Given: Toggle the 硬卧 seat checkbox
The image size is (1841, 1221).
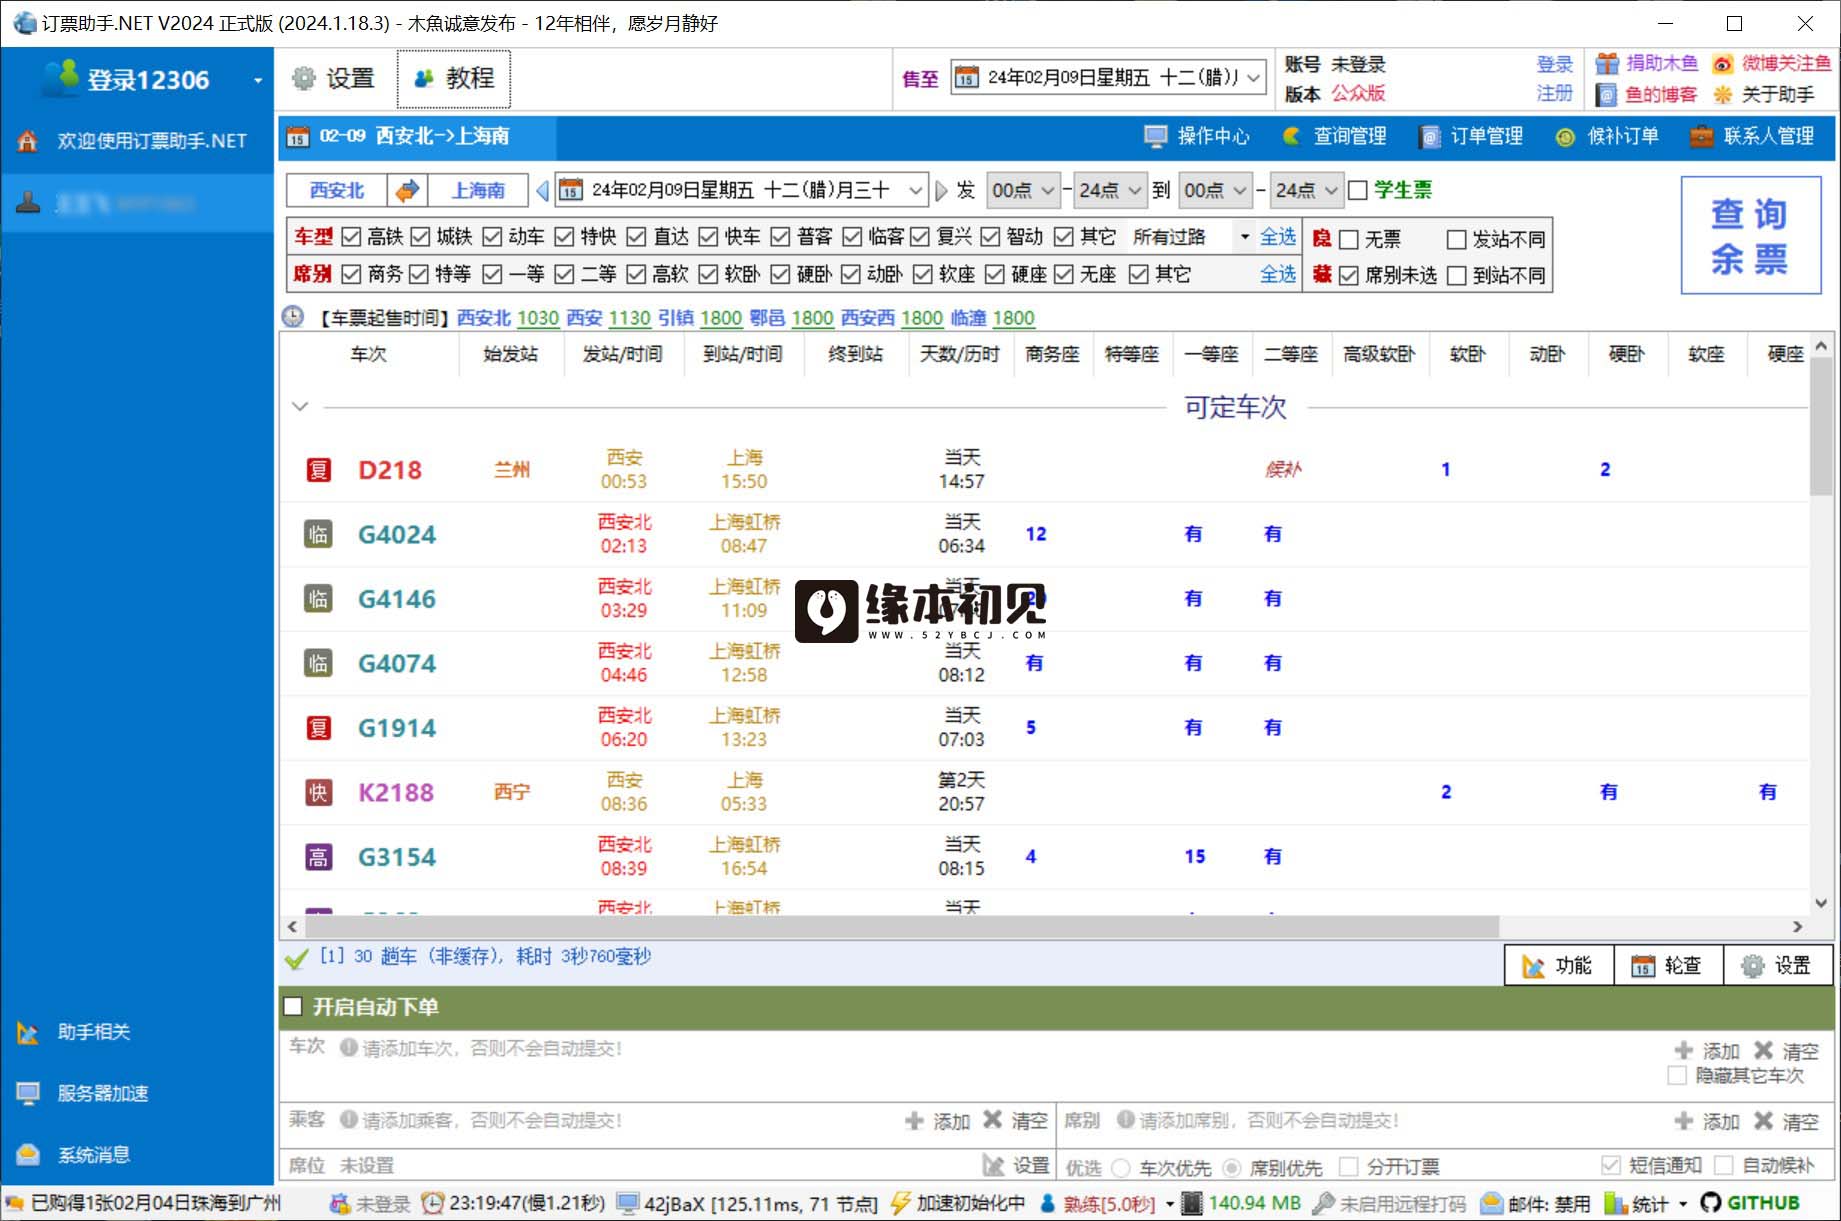Looking at the screenshot, I should coord(780,274).
